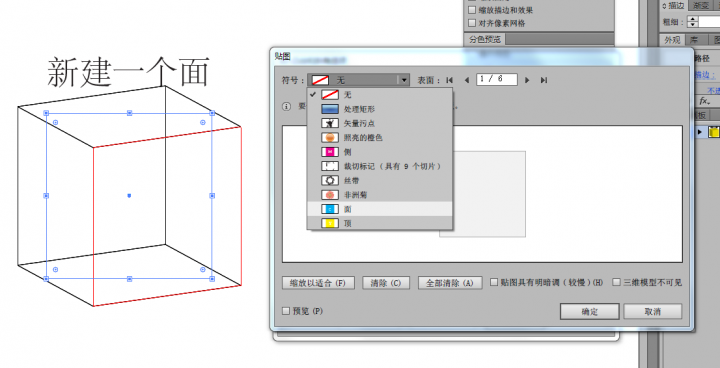
Task: Click 缩放以适合 (F) button
Action: tap(318, 283)
